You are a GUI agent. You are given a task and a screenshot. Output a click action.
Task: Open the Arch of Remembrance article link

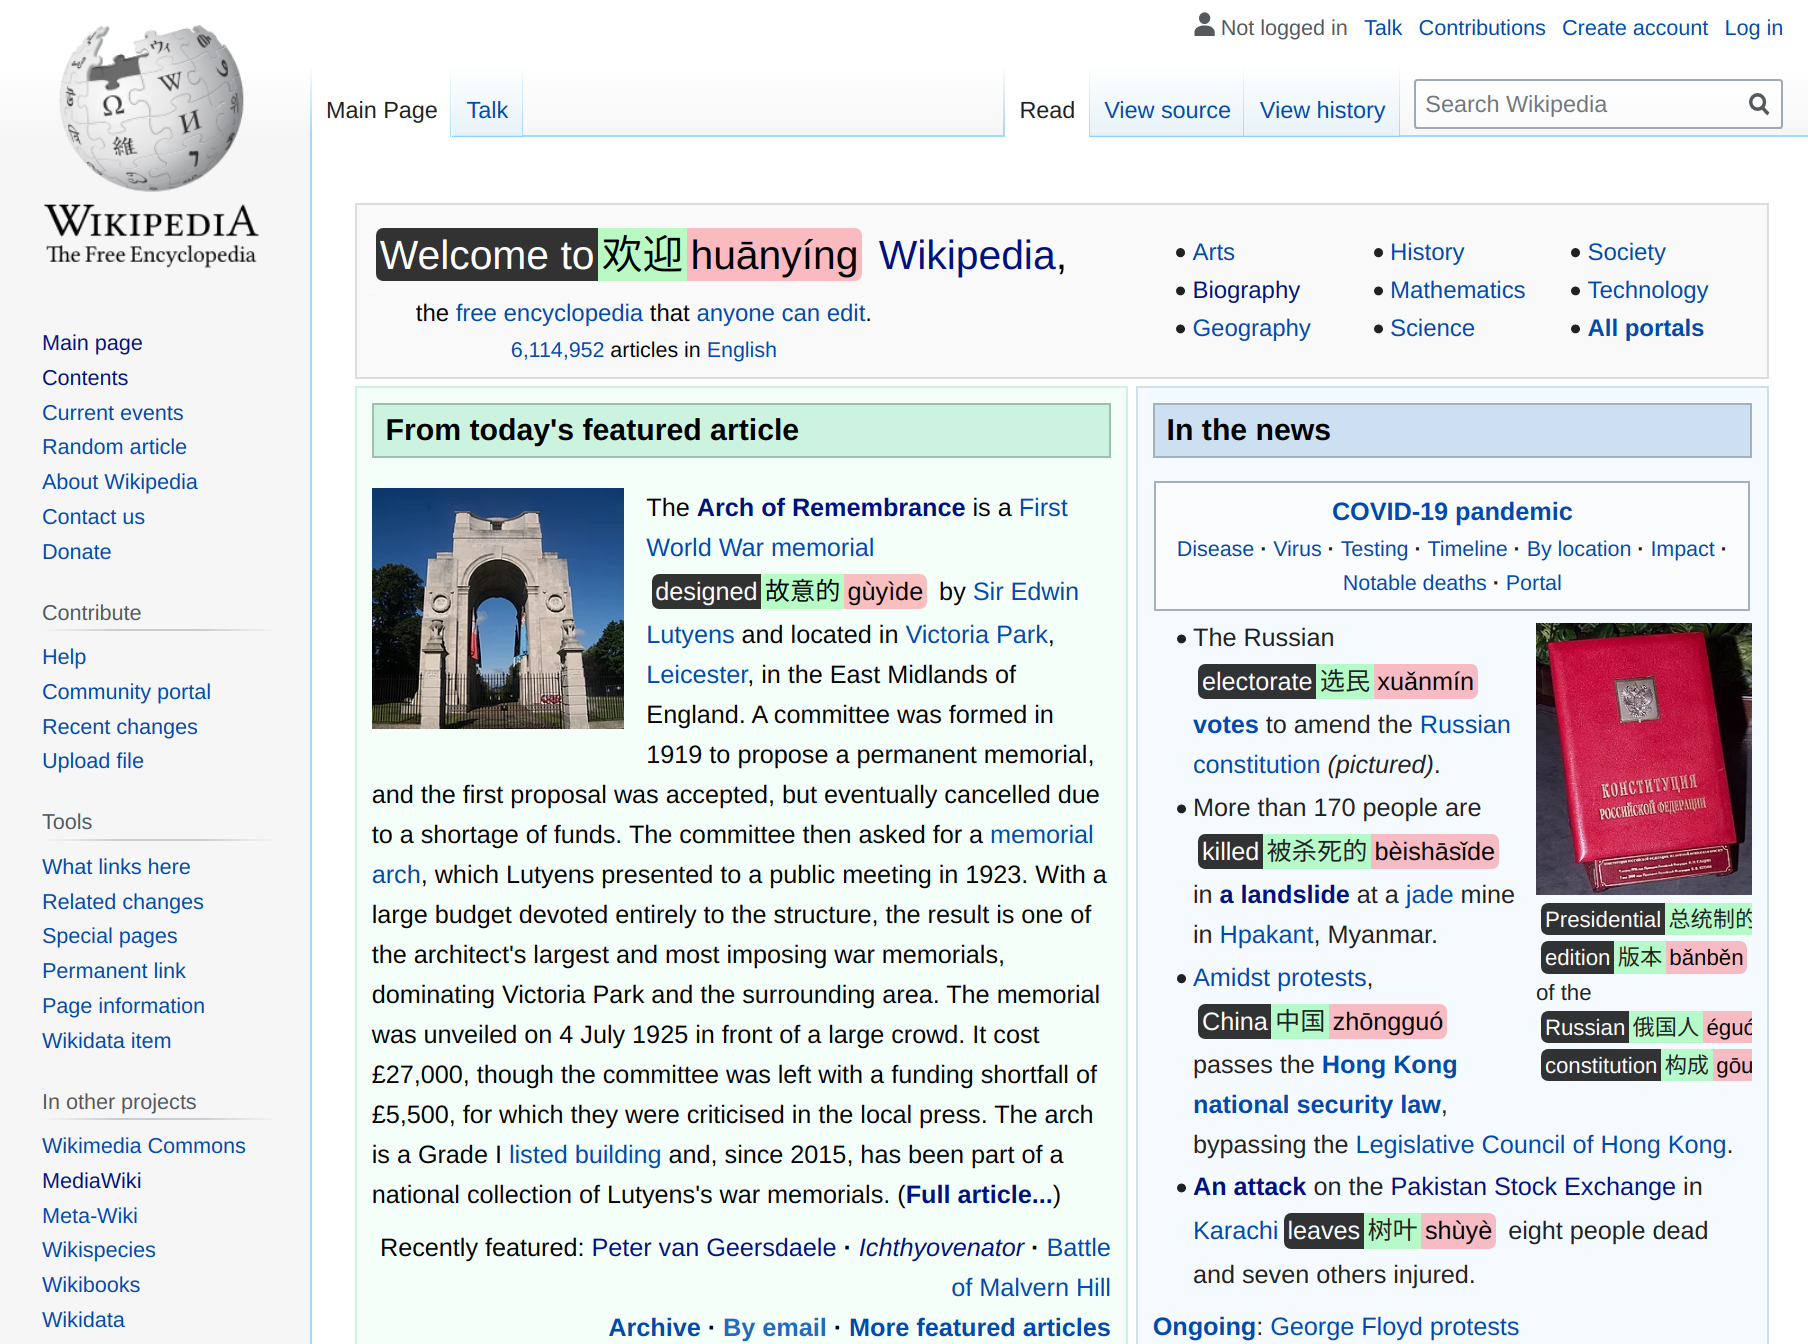pos(830,508)
